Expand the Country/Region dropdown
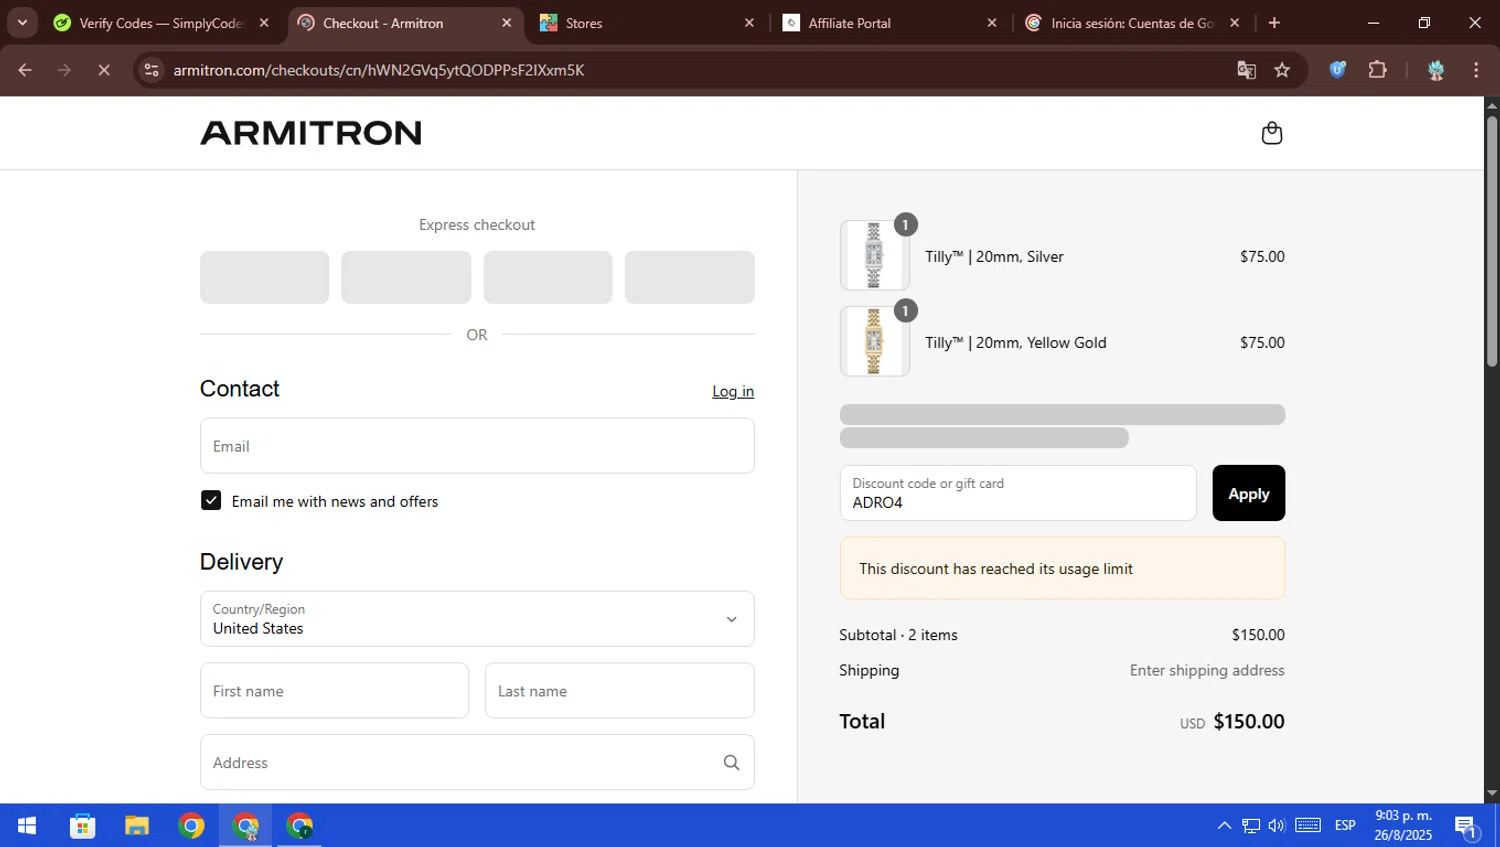The width and height of the screenshot is (1500, 847). pyautogui.click(x=477, y=619)
